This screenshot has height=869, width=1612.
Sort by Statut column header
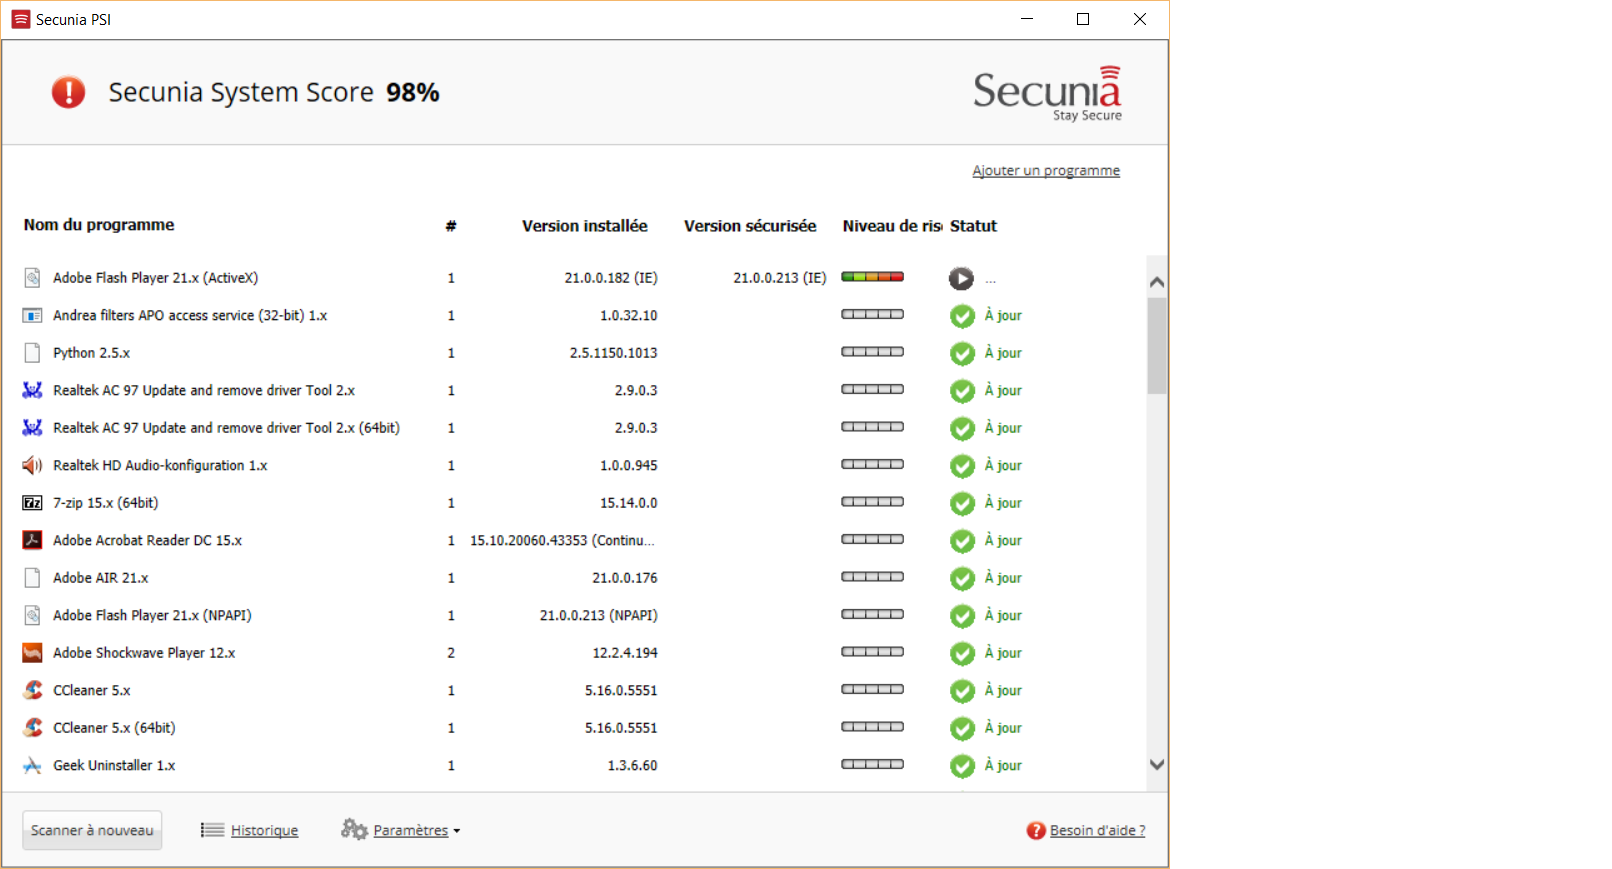pos(973,226)
